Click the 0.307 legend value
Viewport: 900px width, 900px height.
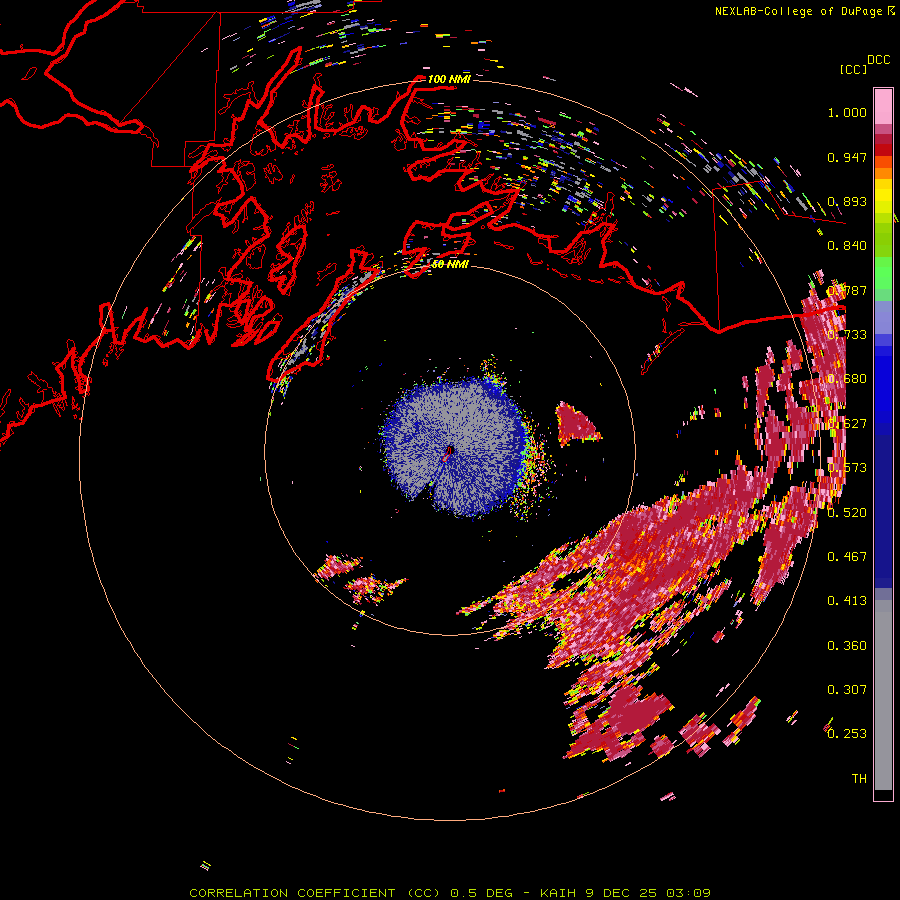tap(847, 690)
